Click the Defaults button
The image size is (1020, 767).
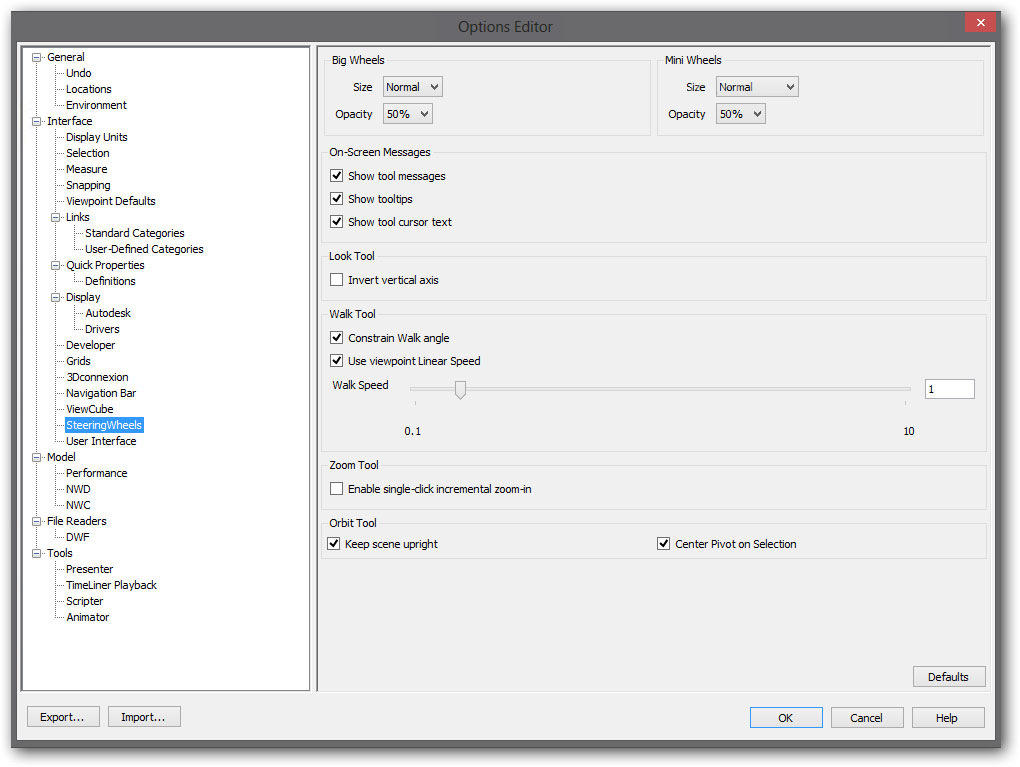pos(948,677)
